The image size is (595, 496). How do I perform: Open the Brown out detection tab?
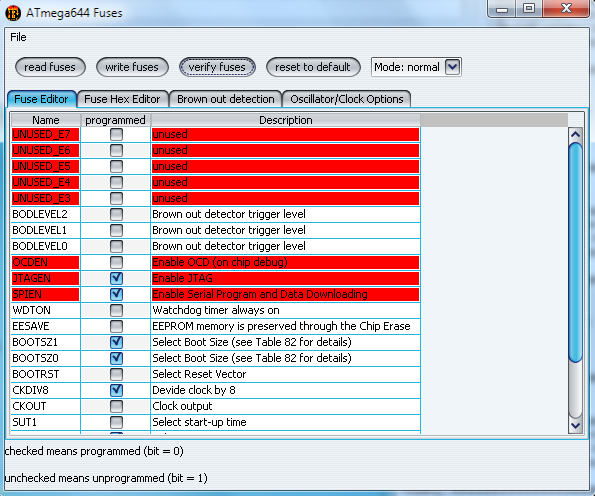click(x=226, y=99)
